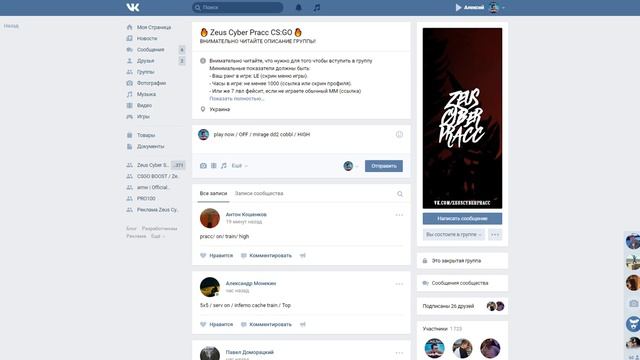Open Друзья in sidebar
640x360 pixels.
coord(145,61)
